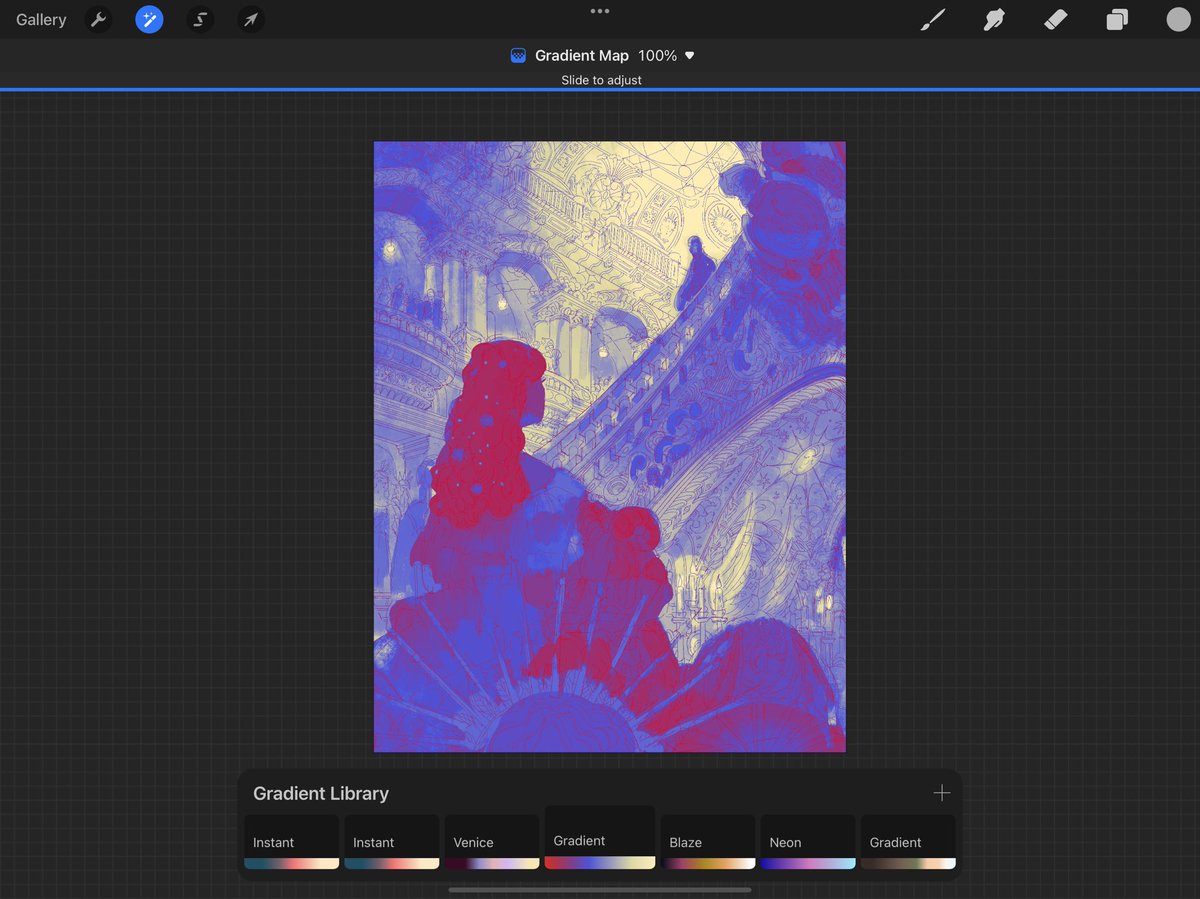Screen dimensions: 1200x899
Task: Select the Smudge tool
Action: coord(994,19)
